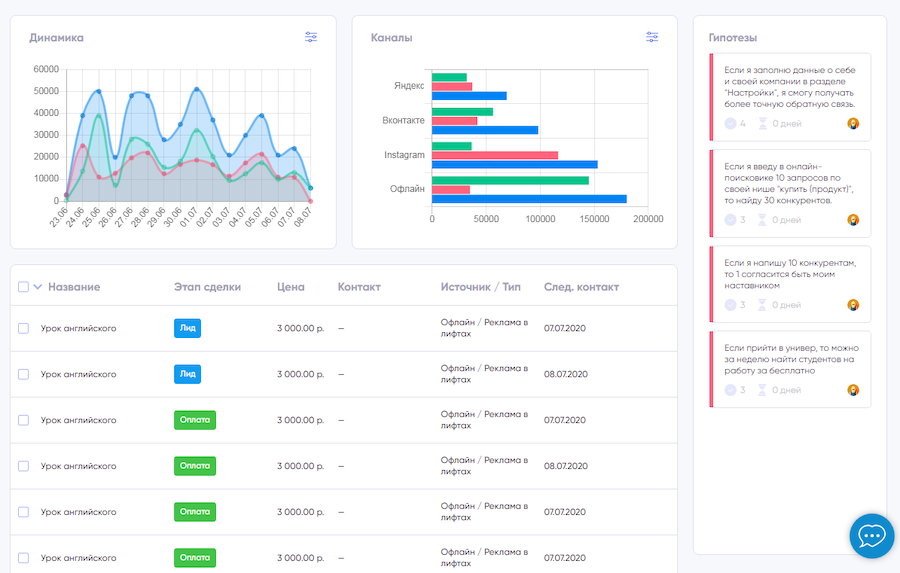Open filter settings icon in Каналы panel
Viewport: 900px width, 573px height.
pos(652,37)
